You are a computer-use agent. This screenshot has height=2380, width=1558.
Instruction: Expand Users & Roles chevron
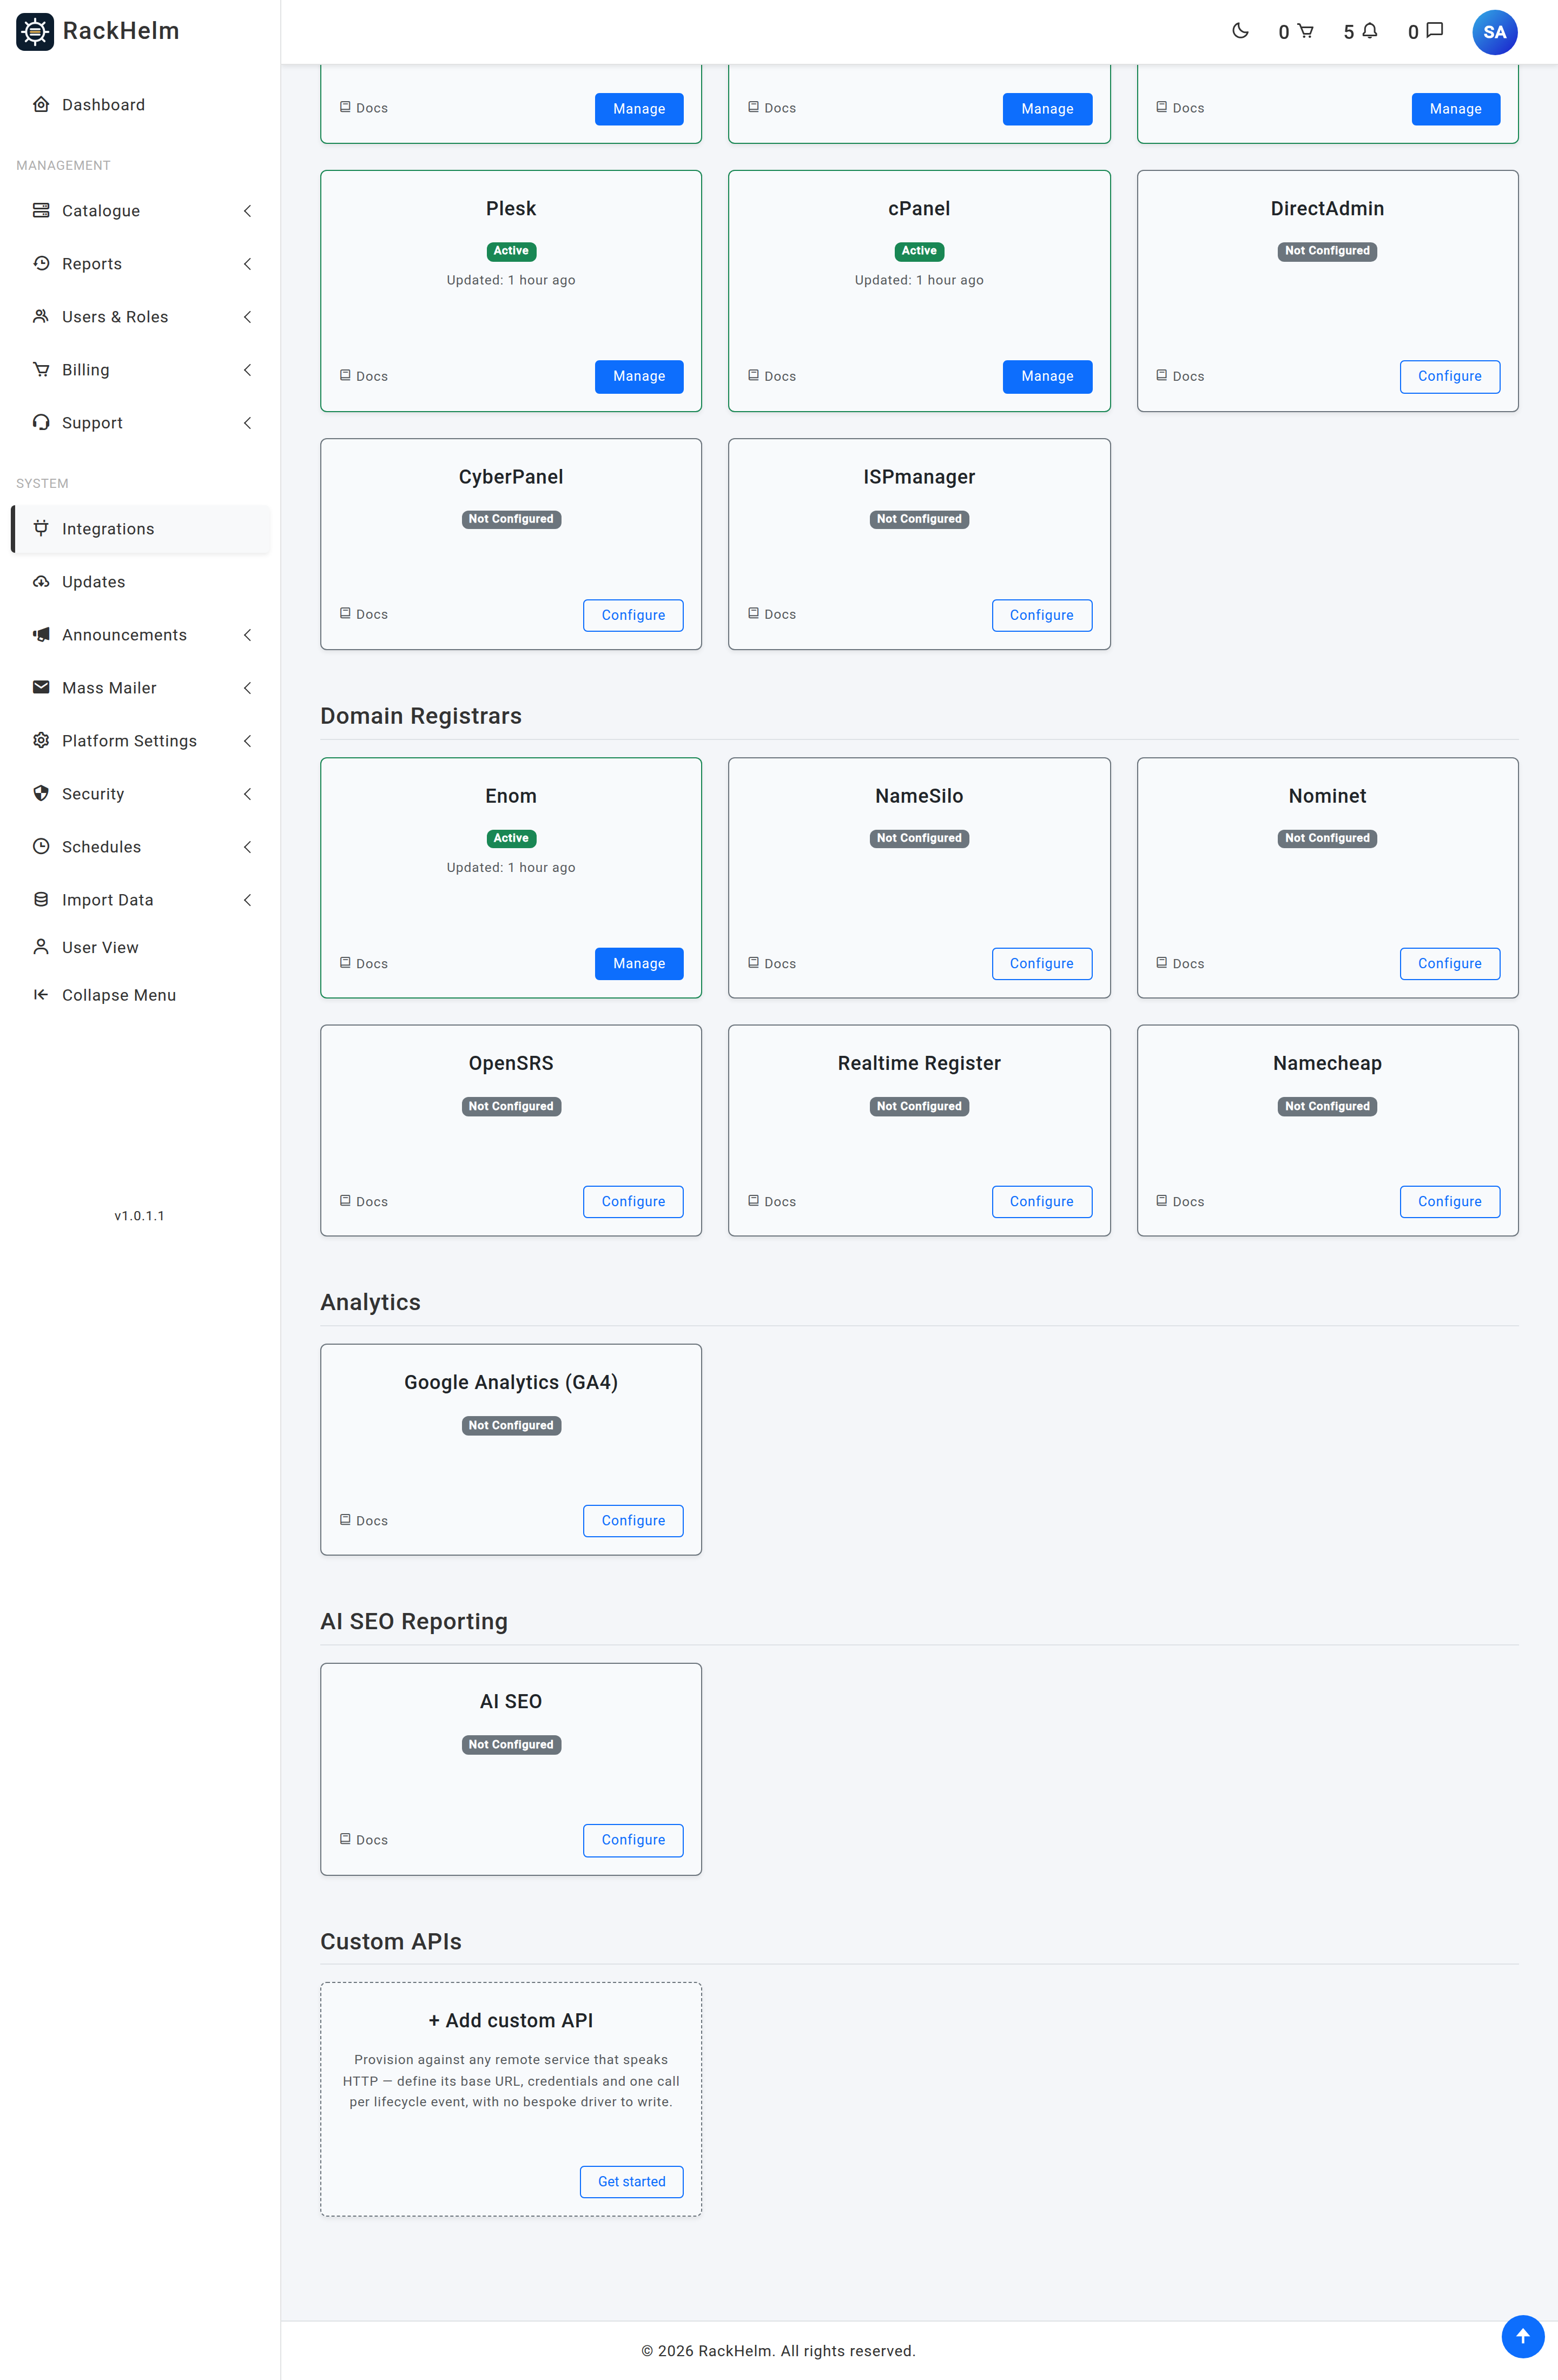pos(247,317)
